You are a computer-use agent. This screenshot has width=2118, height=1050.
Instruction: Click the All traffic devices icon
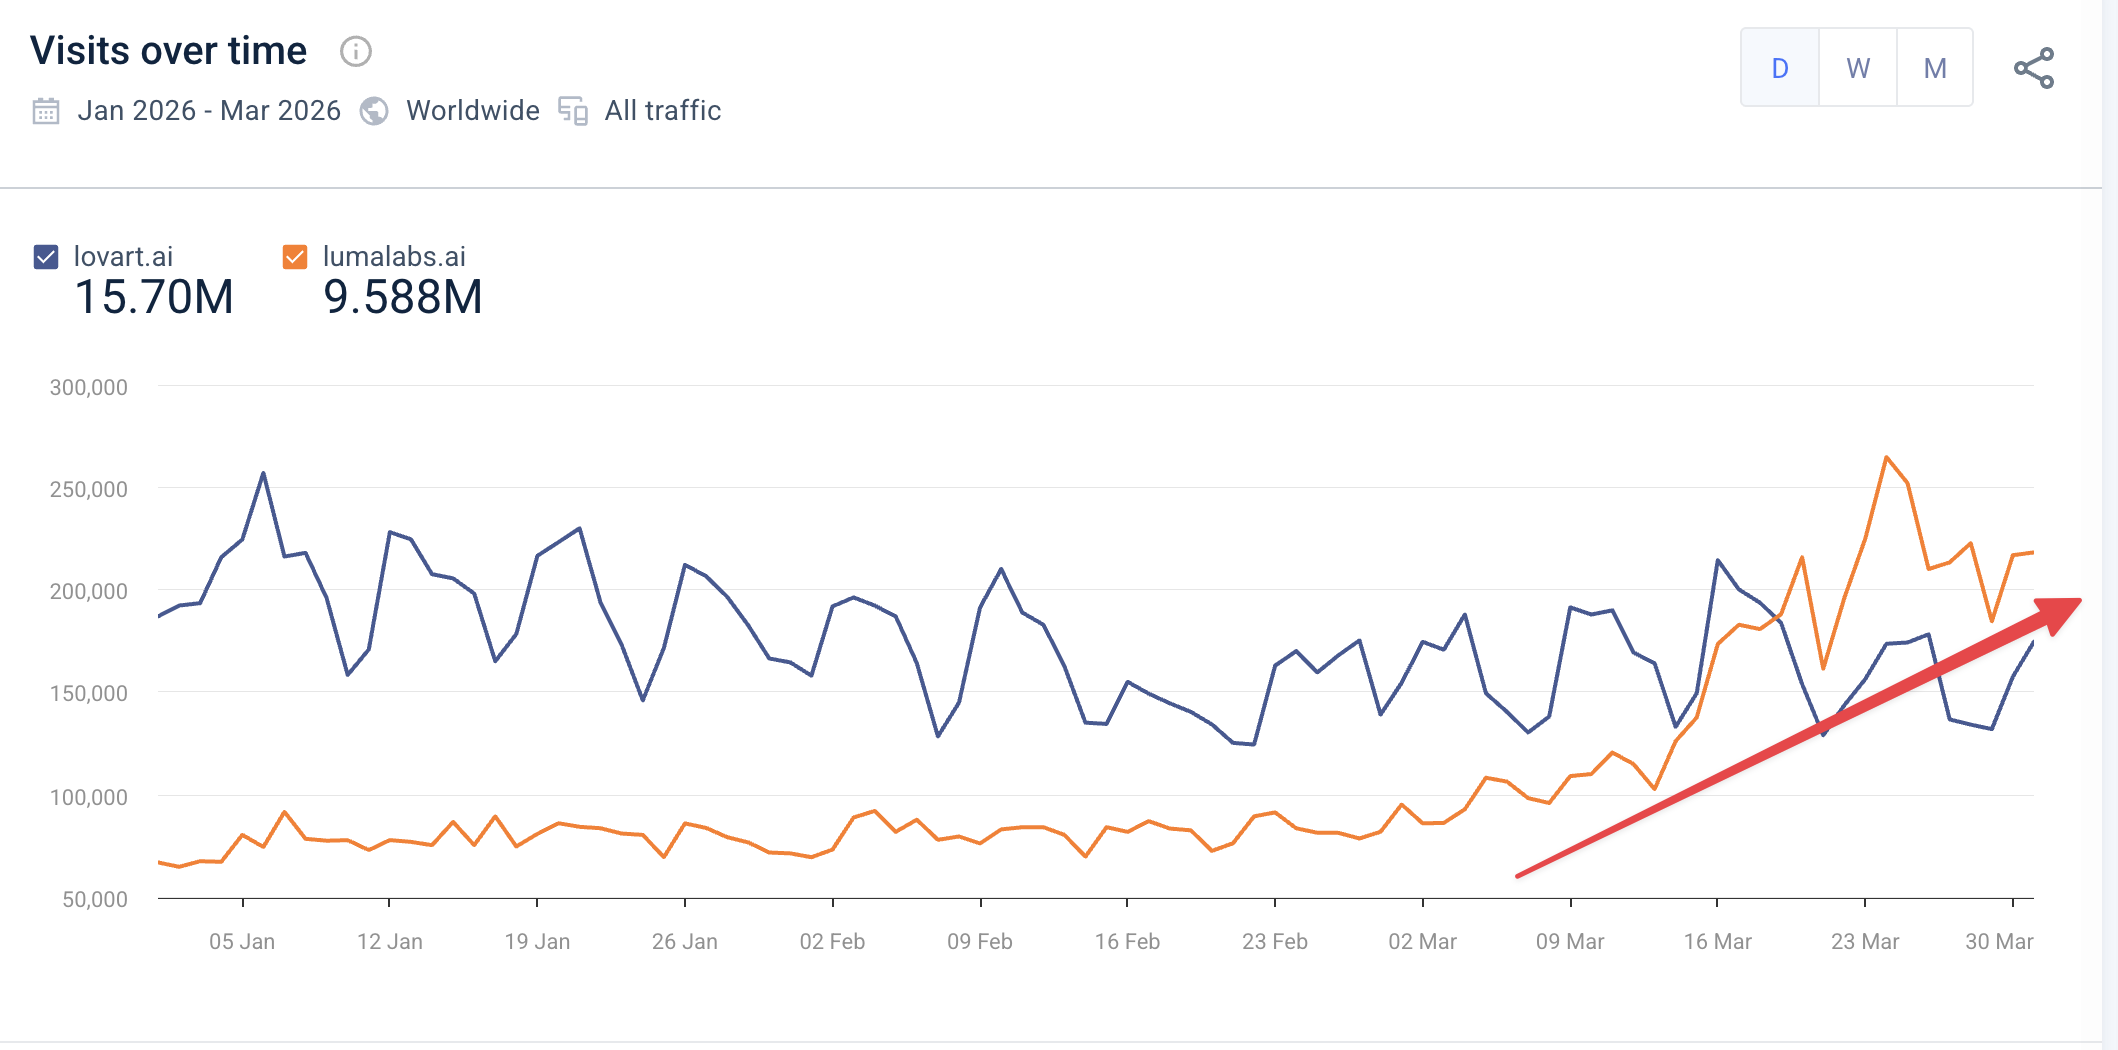point(573,110)
